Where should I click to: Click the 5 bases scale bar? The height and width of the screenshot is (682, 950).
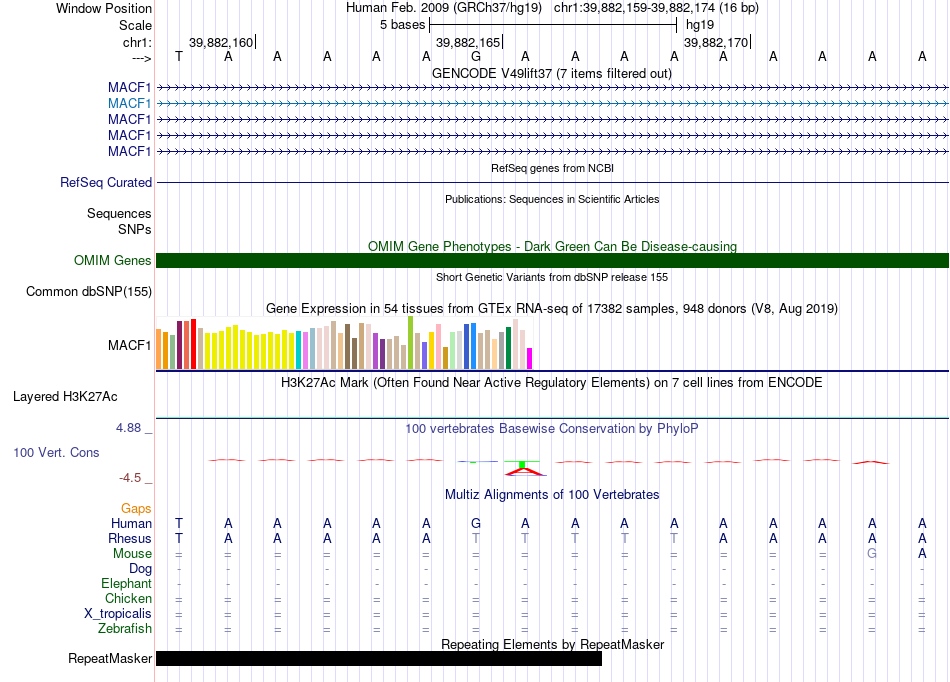click(553, 25)
